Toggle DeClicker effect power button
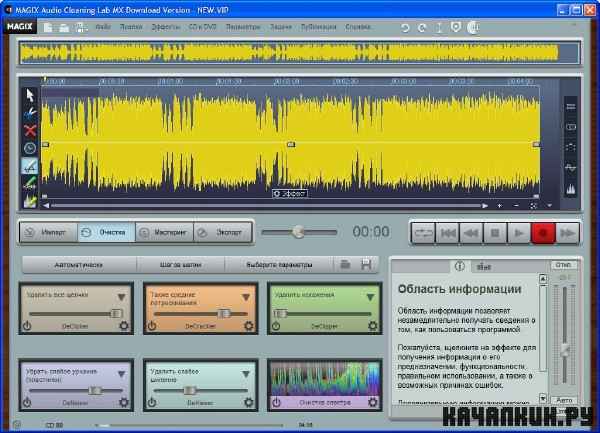 [27, 326]
